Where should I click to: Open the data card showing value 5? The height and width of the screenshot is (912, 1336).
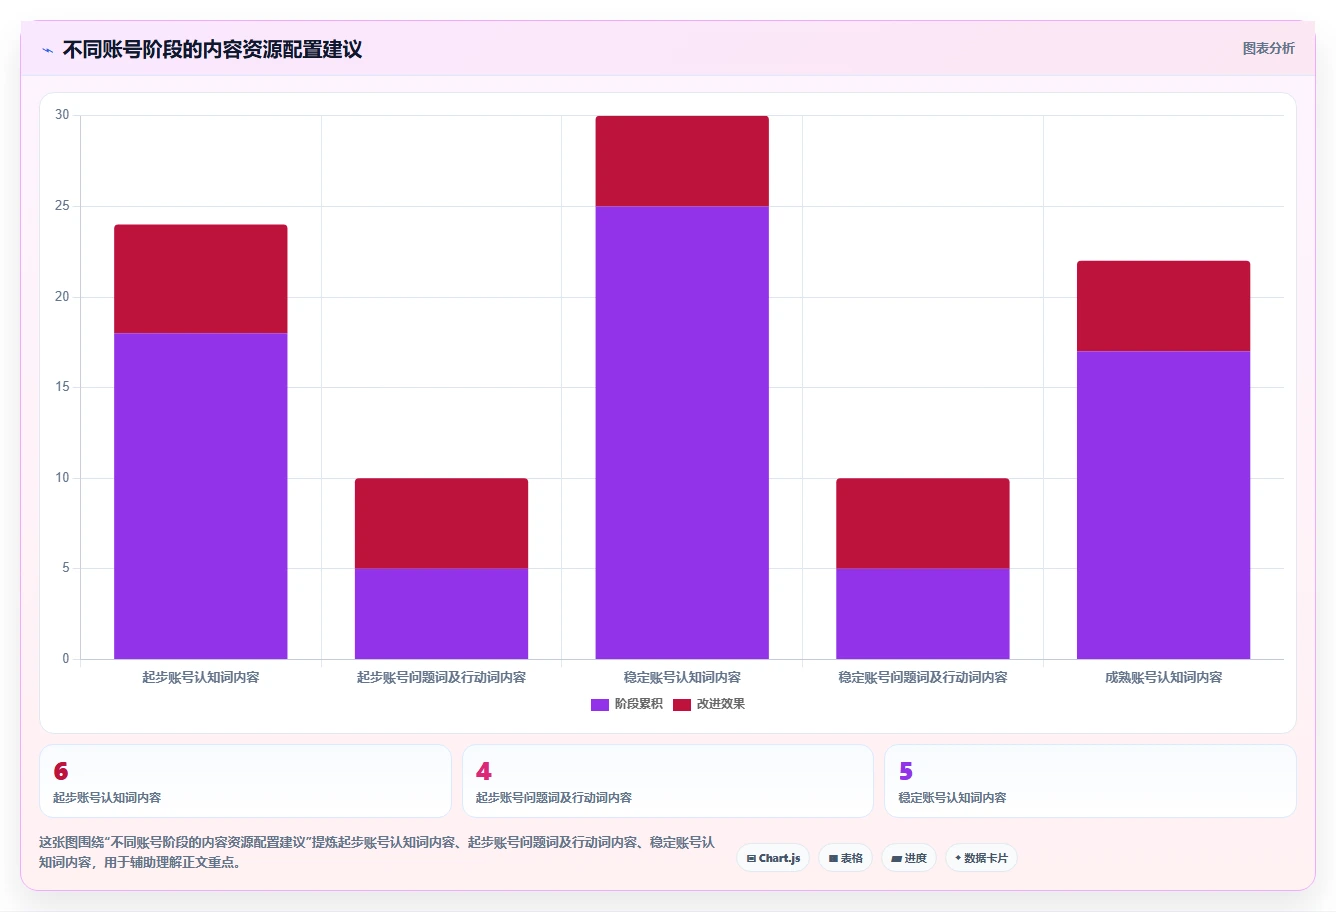(1090, 781)
